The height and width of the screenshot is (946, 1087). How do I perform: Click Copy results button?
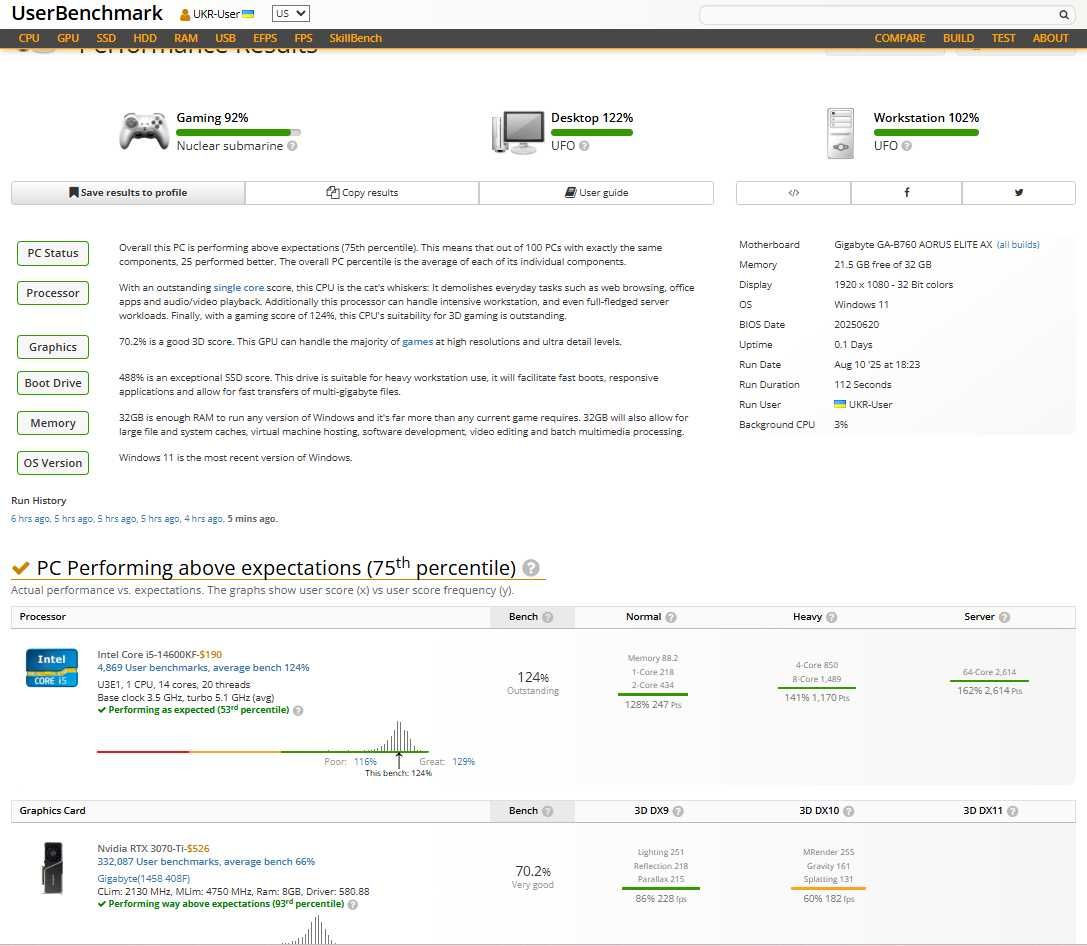pyautogui.click(x=362, y=193)
